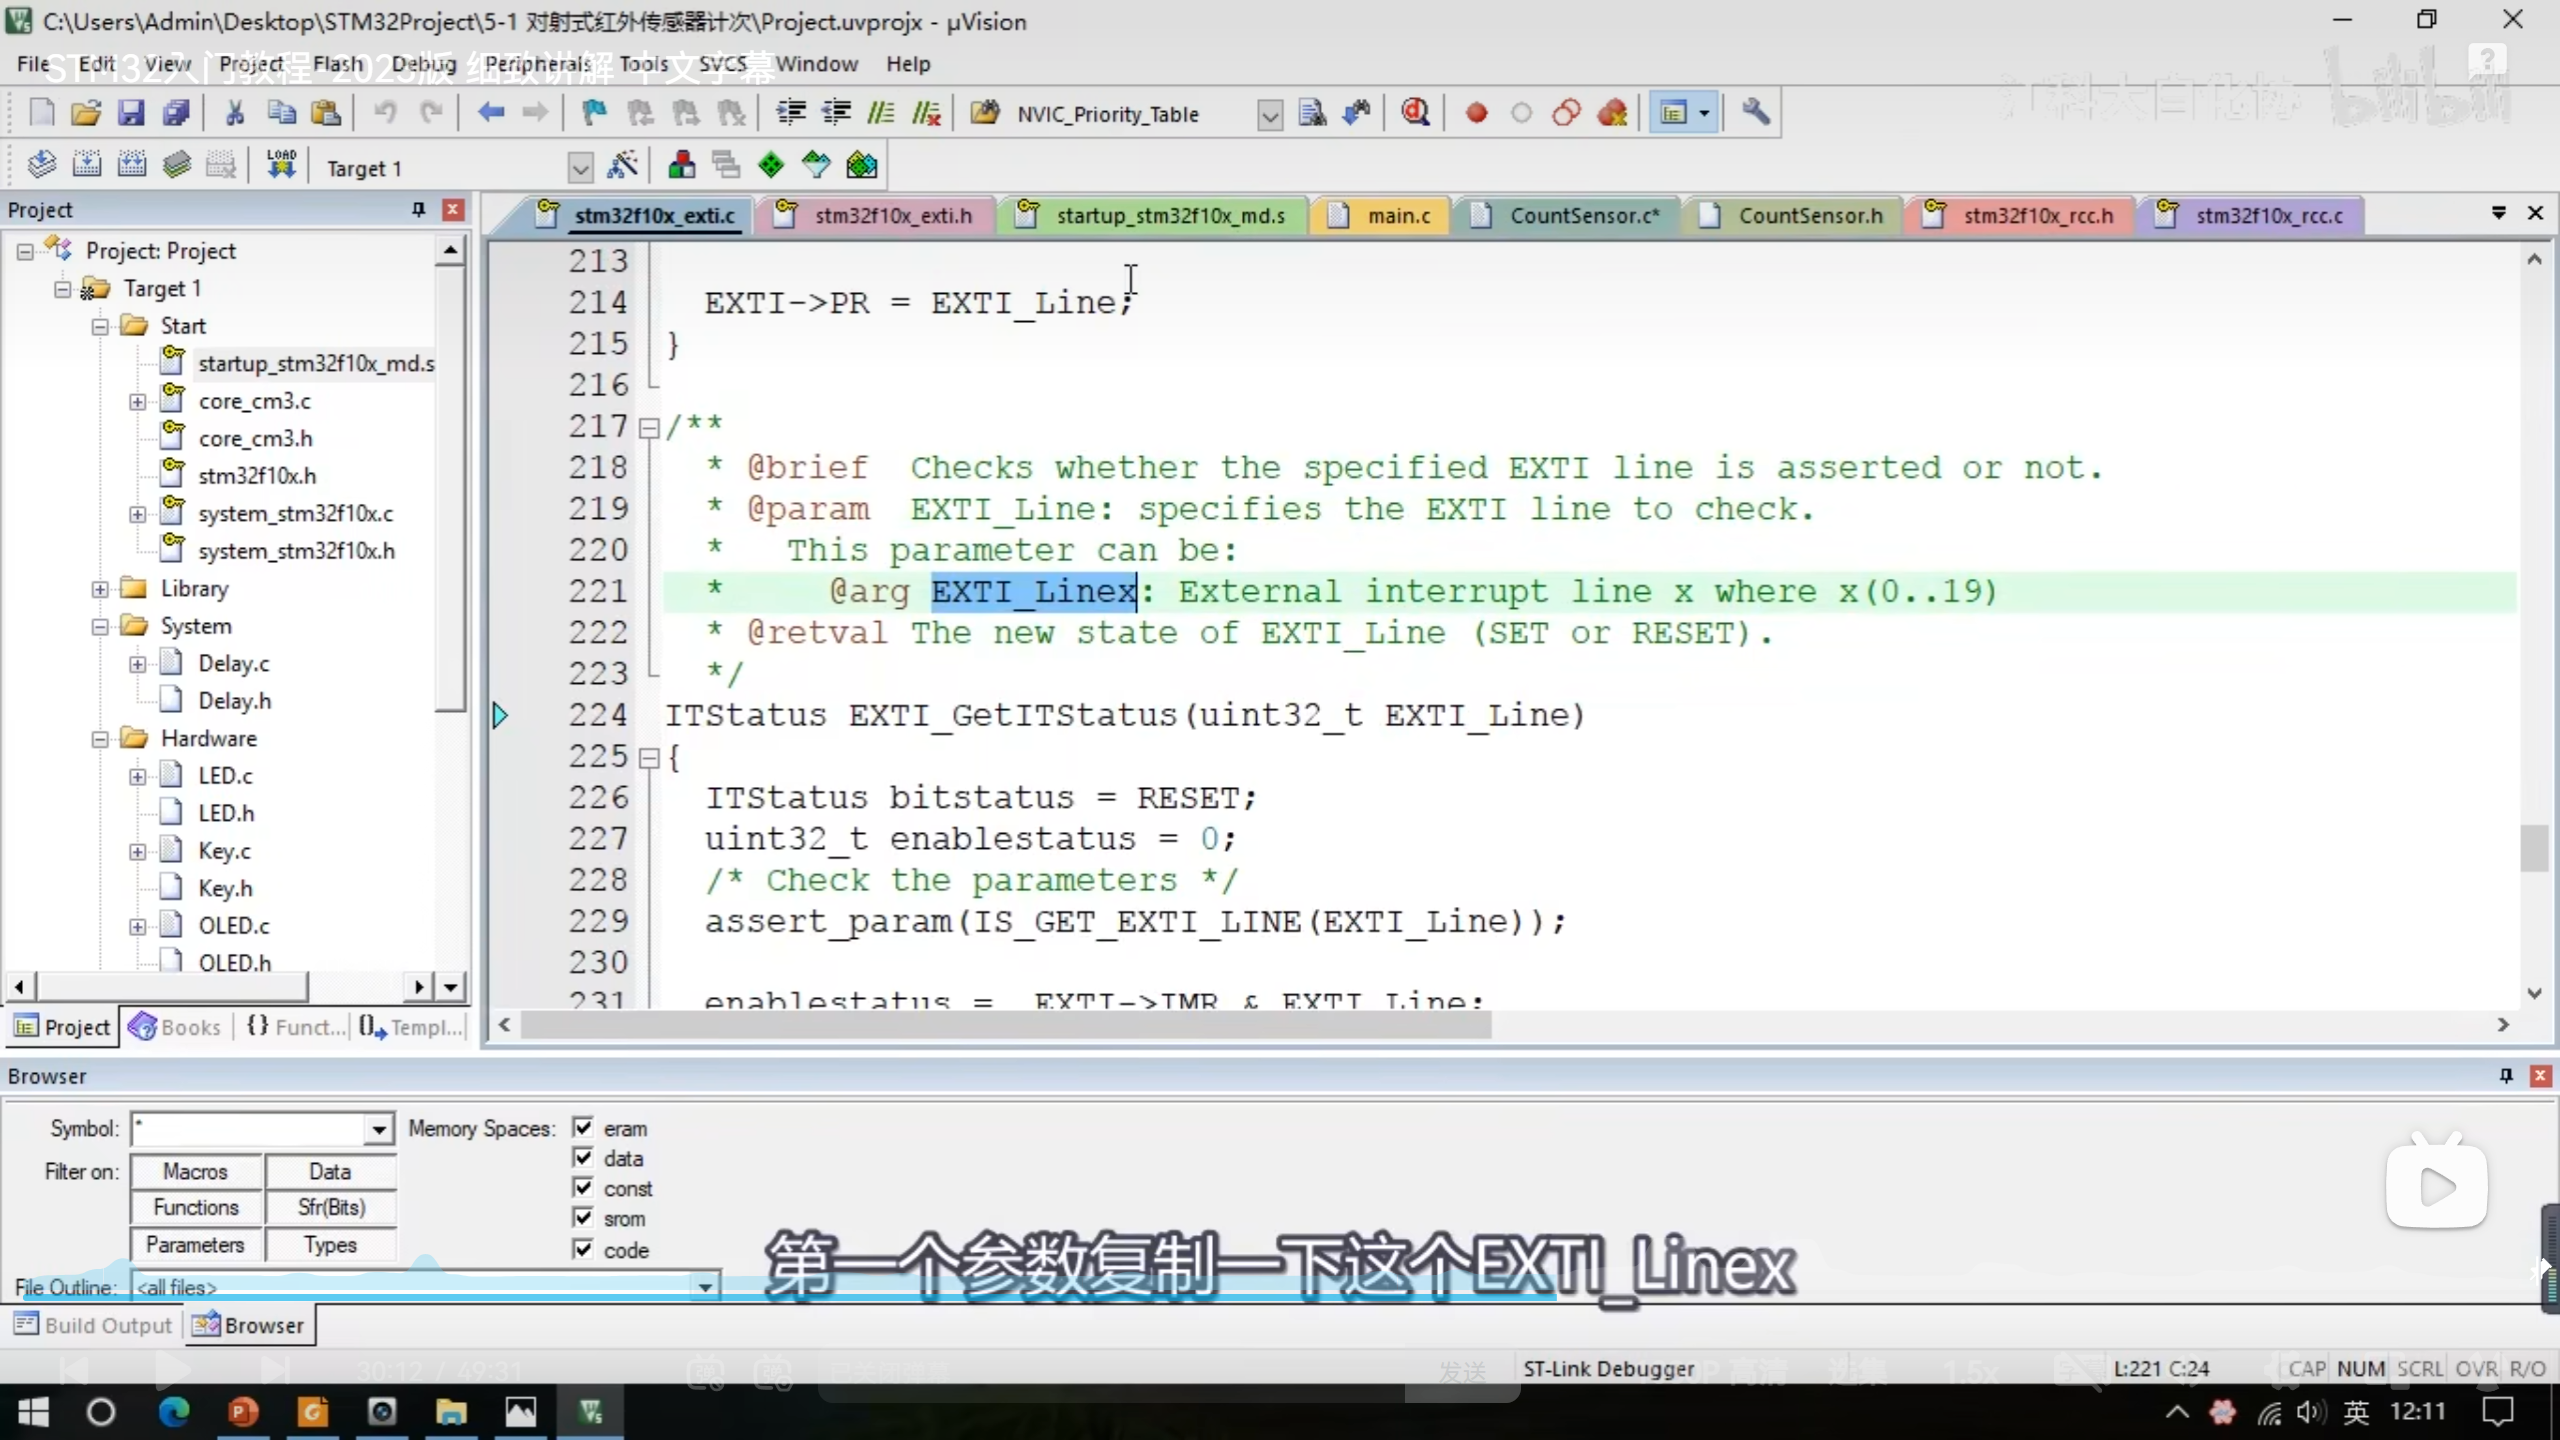This screenshot has height=1440, width=2560.
Task: Open the Peripherals menu
Action: [x=538, y=64]
